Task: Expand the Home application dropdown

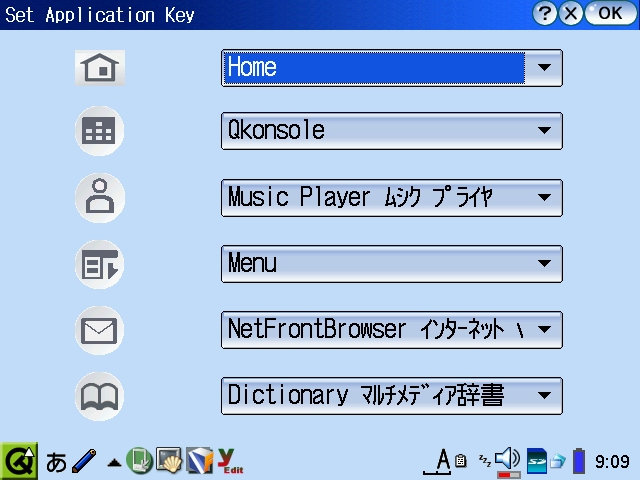Action: [544, 68]
